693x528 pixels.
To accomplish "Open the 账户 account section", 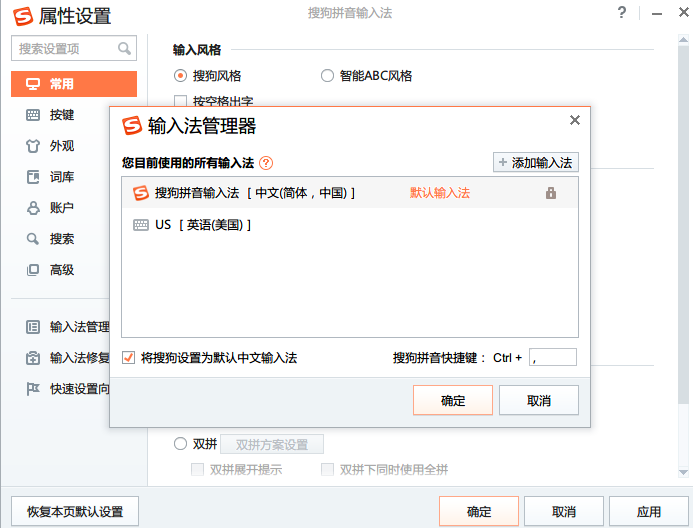I will (x=62, y=208).
